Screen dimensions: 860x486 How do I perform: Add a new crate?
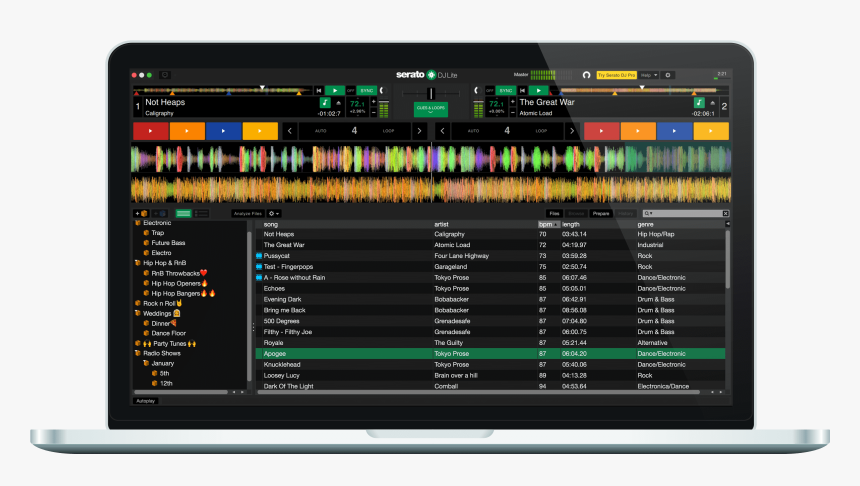click(140, 213)
